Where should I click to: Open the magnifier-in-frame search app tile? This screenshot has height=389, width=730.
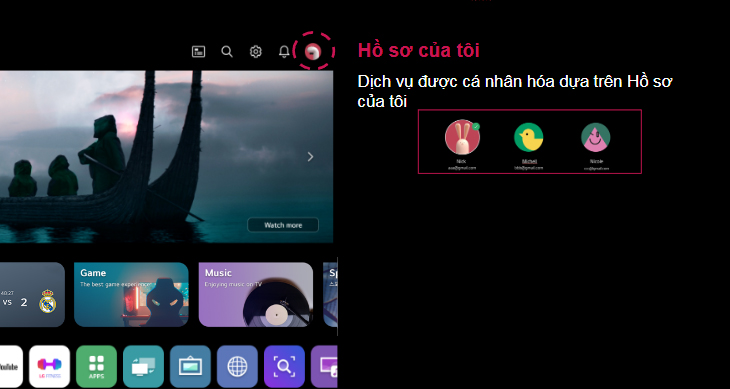point(284,367)
